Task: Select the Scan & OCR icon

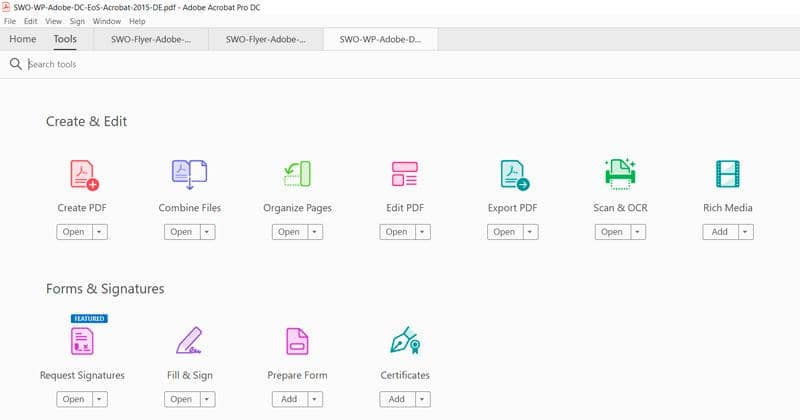Action: [x=620, y=174]
